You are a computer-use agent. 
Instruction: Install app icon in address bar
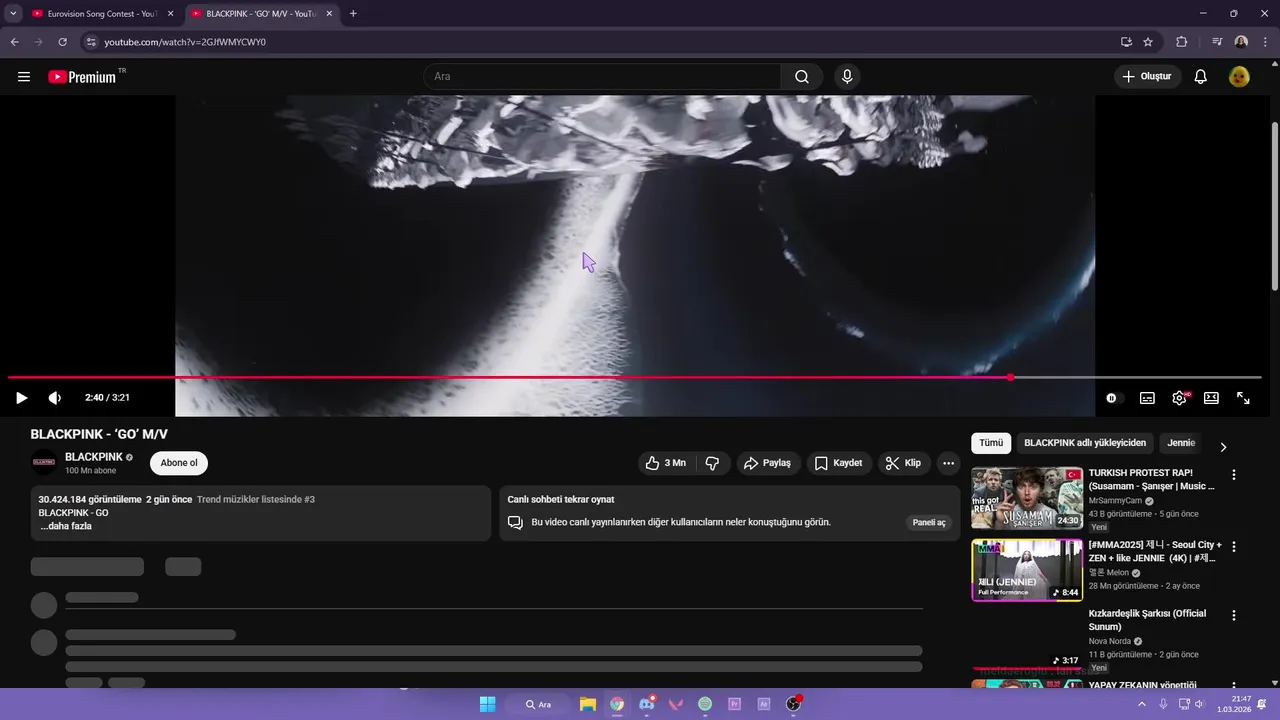tap(1126, 42)
